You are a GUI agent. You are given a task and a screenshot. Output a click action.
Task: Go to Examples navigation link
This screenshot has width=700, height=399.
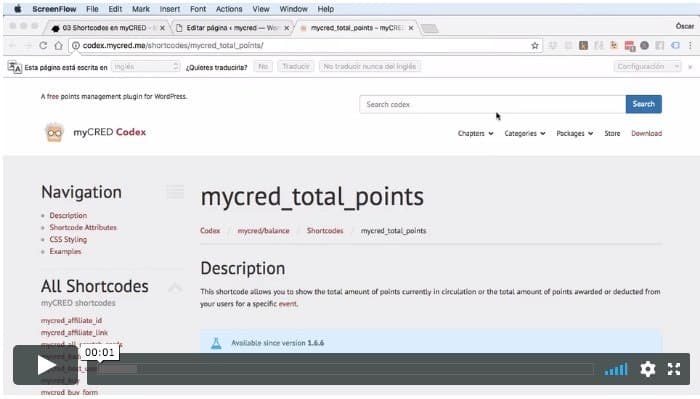(x=65, y=252)
